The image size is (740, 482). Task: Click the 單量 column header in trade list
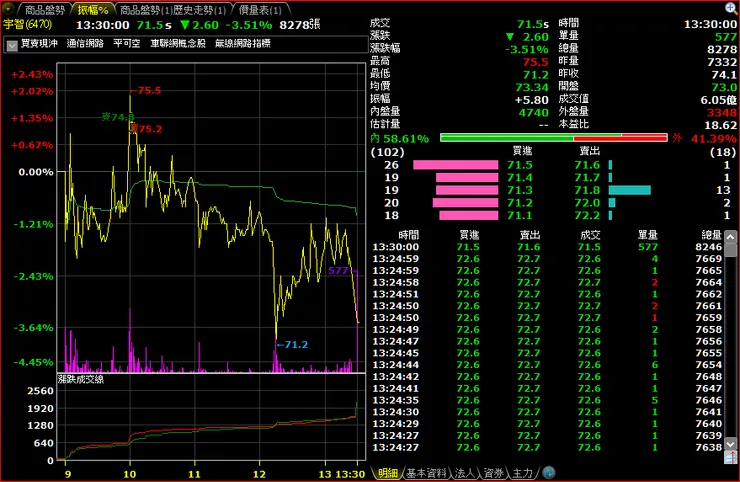(648, 235)
